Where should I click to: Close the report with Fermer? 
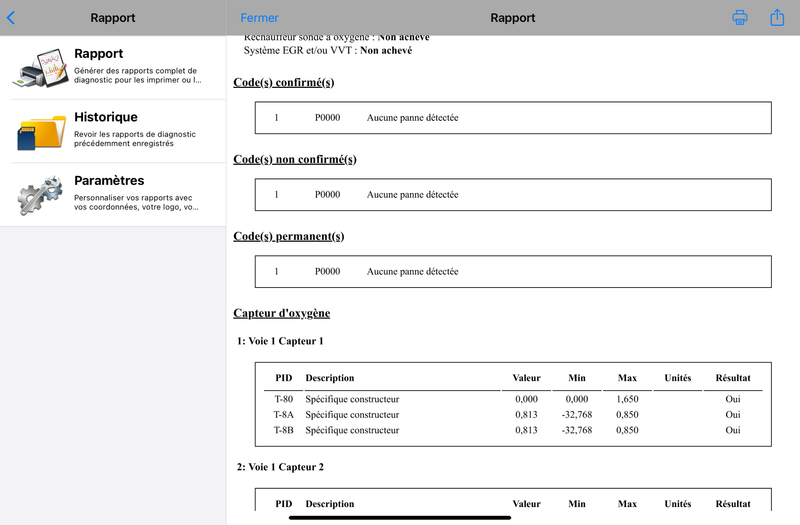tap(259, 18)
